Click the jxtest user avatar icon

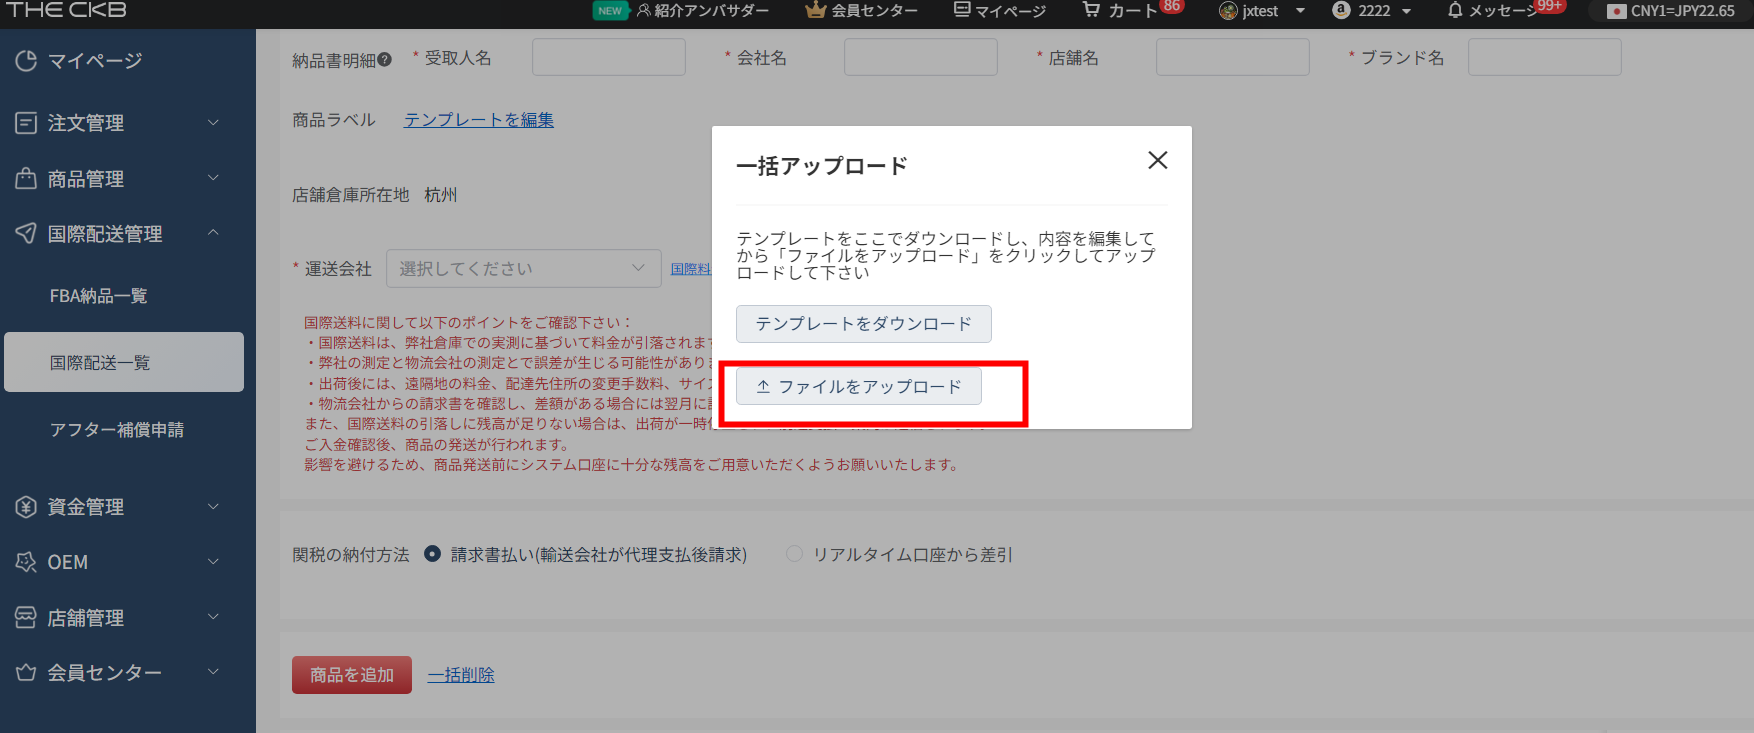tap(1228, 11)
